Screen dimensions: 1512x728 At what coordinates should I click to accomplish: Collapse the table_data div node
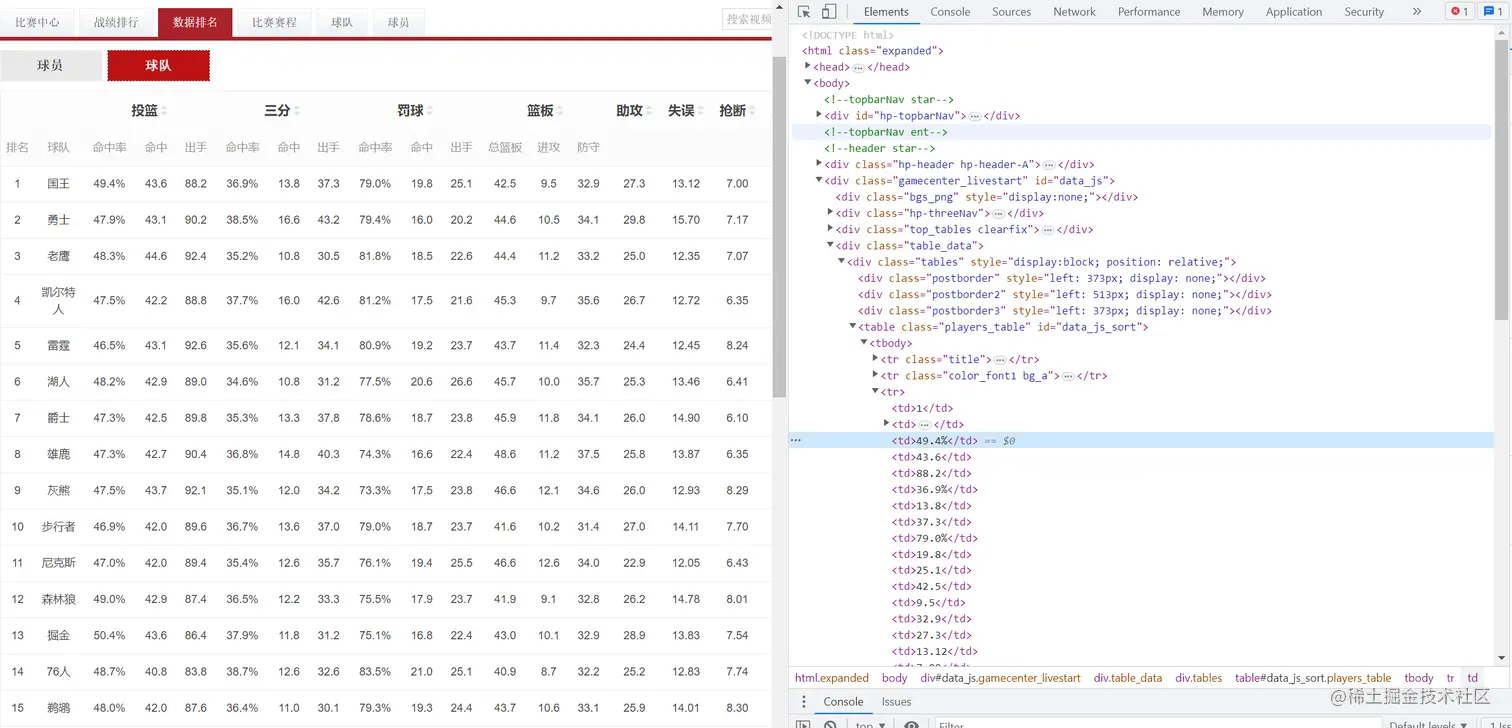point(830,245)
